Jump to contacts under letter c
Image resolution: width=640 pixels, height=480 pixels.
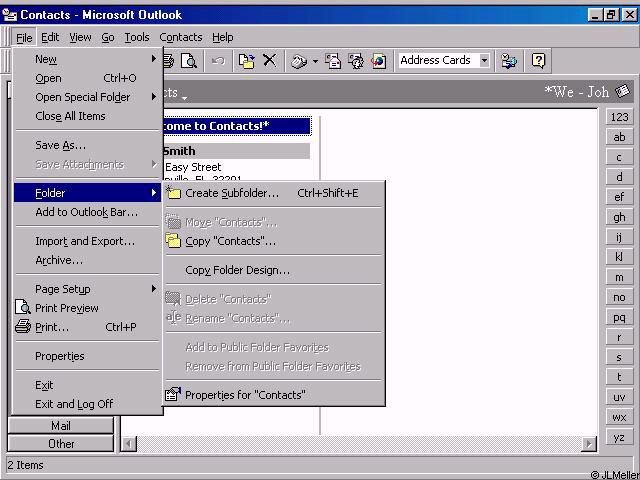coord(619,157)
